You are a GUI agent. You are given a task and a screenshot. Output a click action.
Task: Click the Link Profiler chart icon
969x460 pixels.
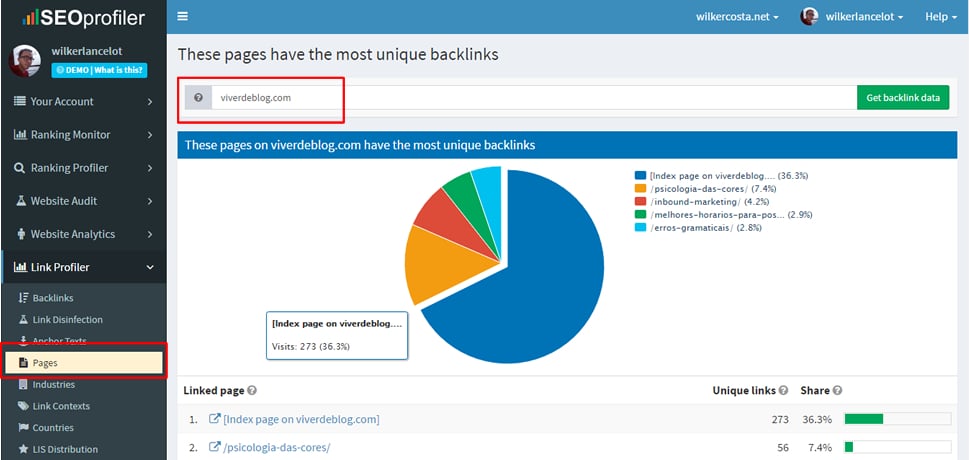click(x=20, y=267)
